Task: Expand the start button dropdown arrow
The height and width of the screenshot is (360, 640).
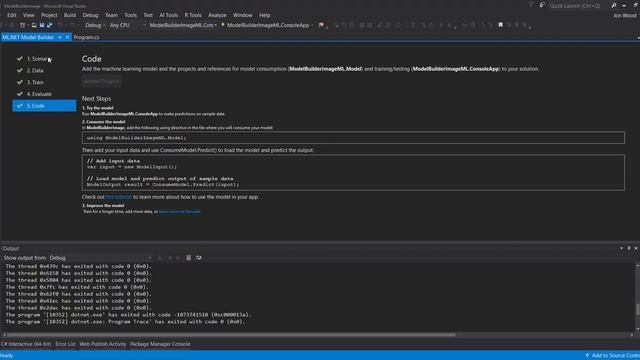Action: 312,25
